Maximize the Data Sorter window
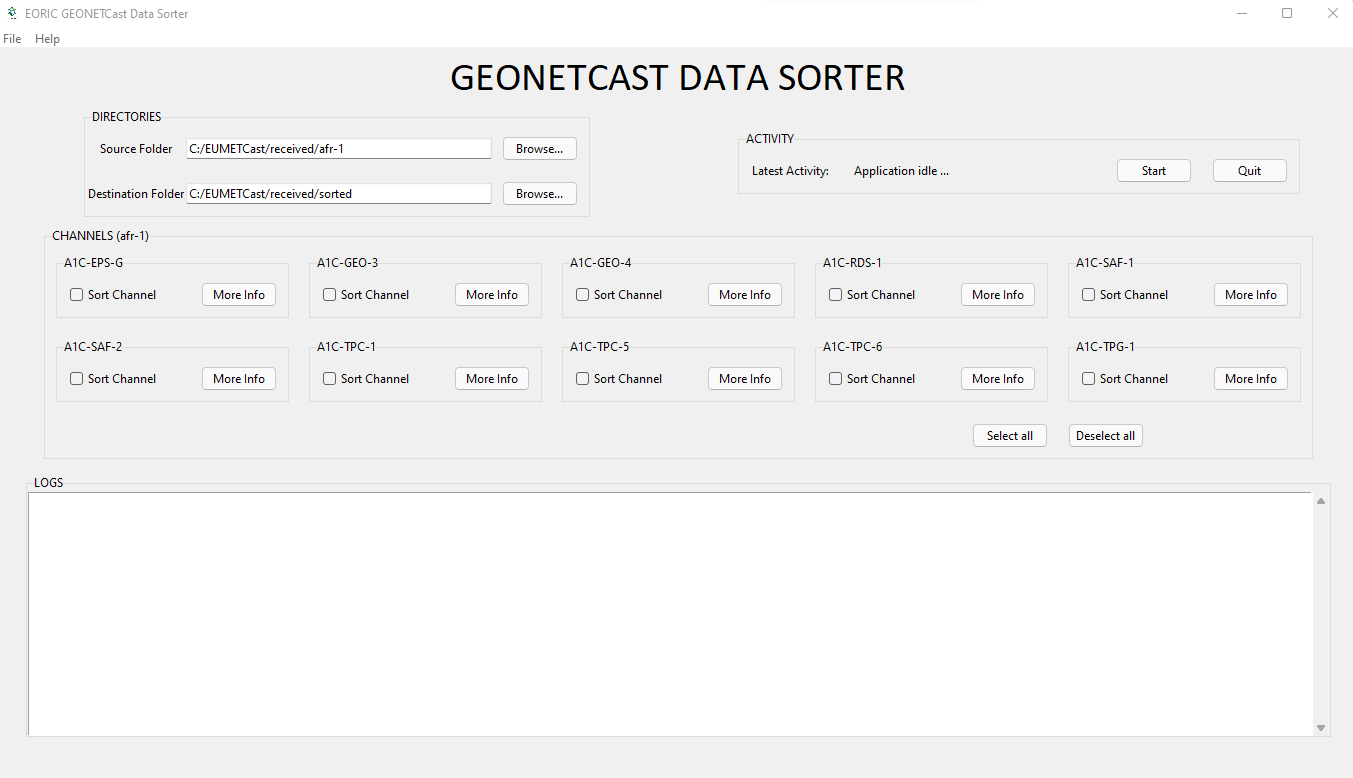The height and width of the screenshot is (778, 1353). tap(1287, 14)
